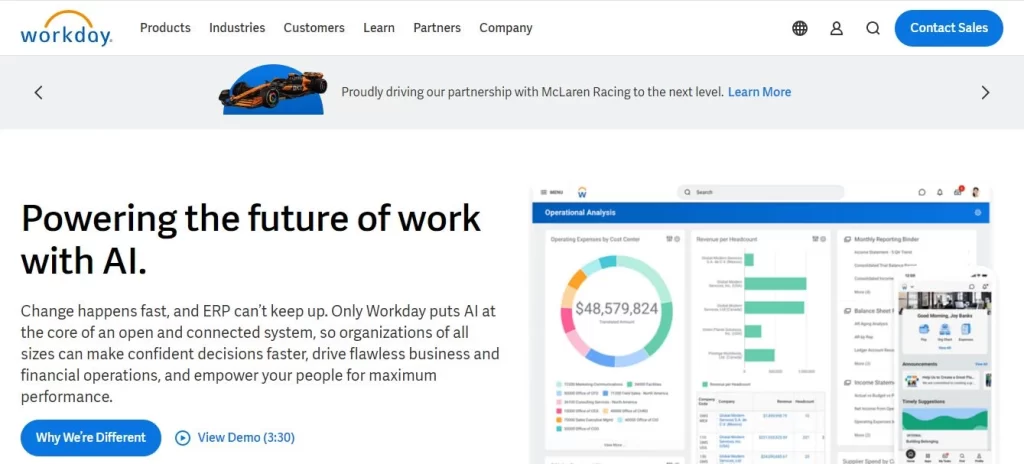Follow the Learn More link in banner

760,92
